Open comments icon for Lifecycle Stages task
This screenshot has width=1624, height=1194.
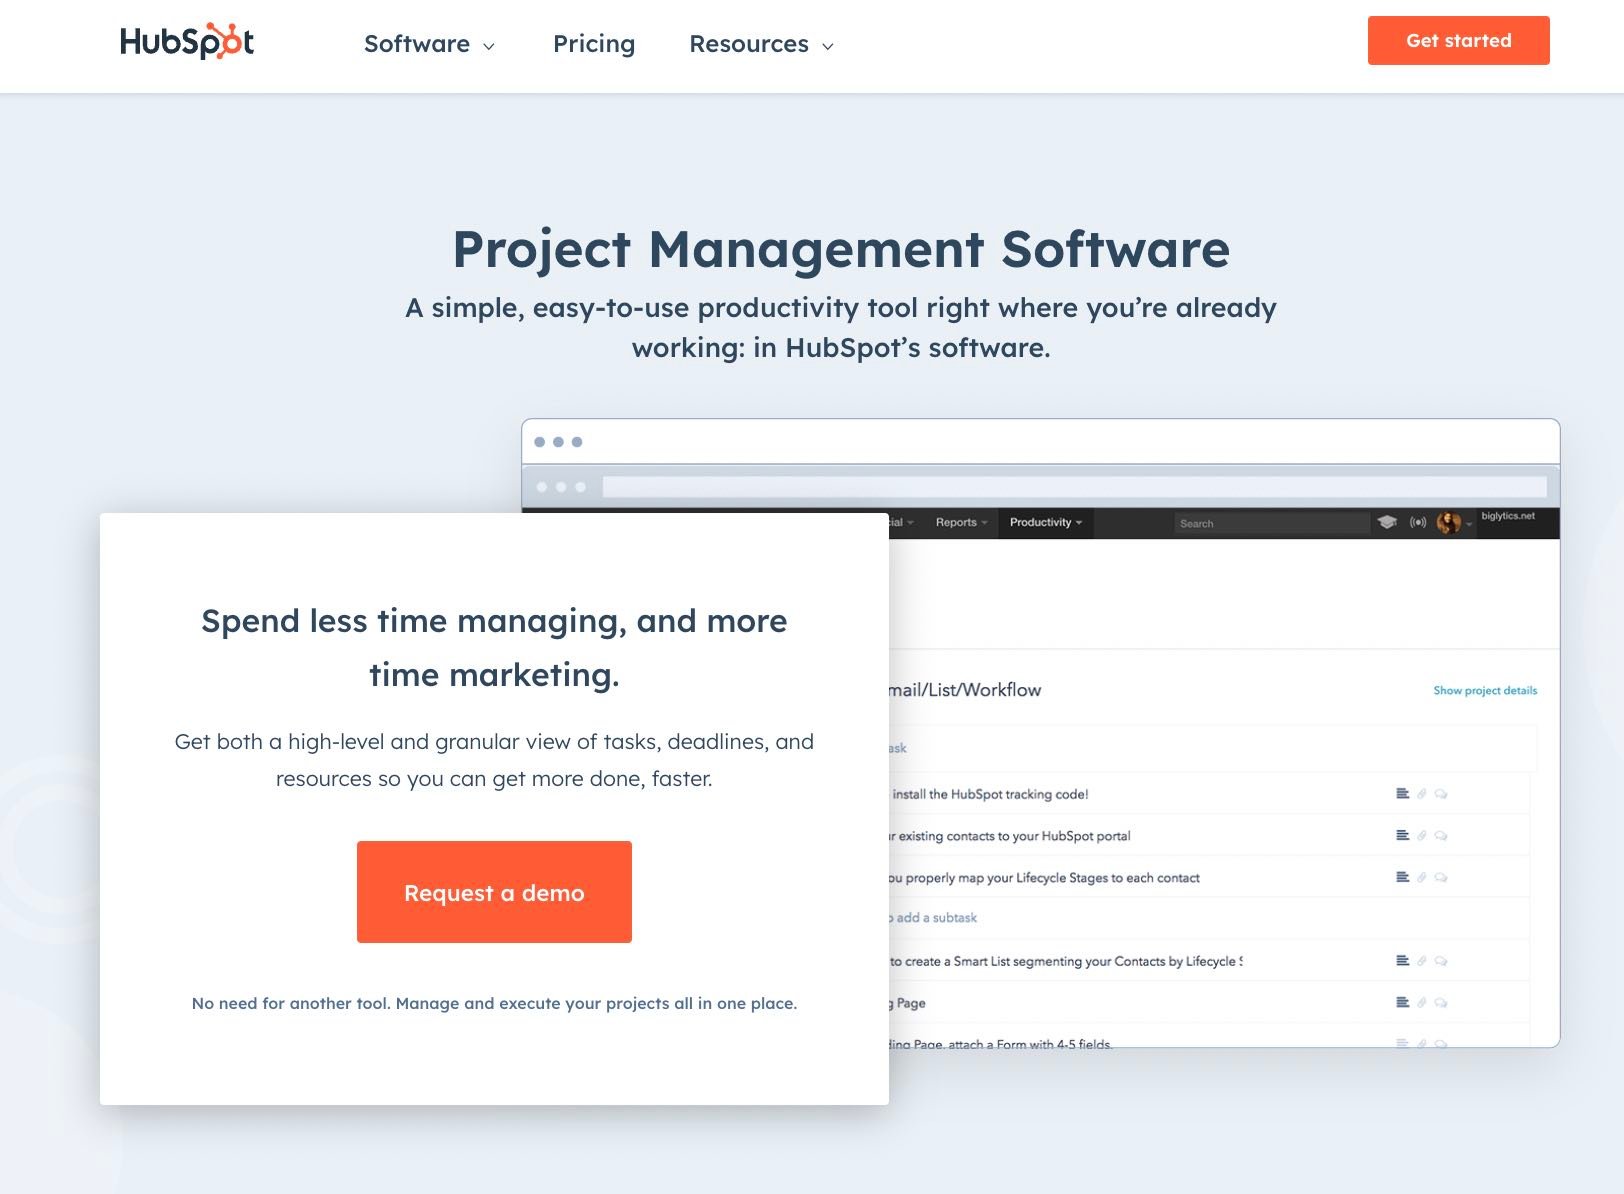(1441, 877)
